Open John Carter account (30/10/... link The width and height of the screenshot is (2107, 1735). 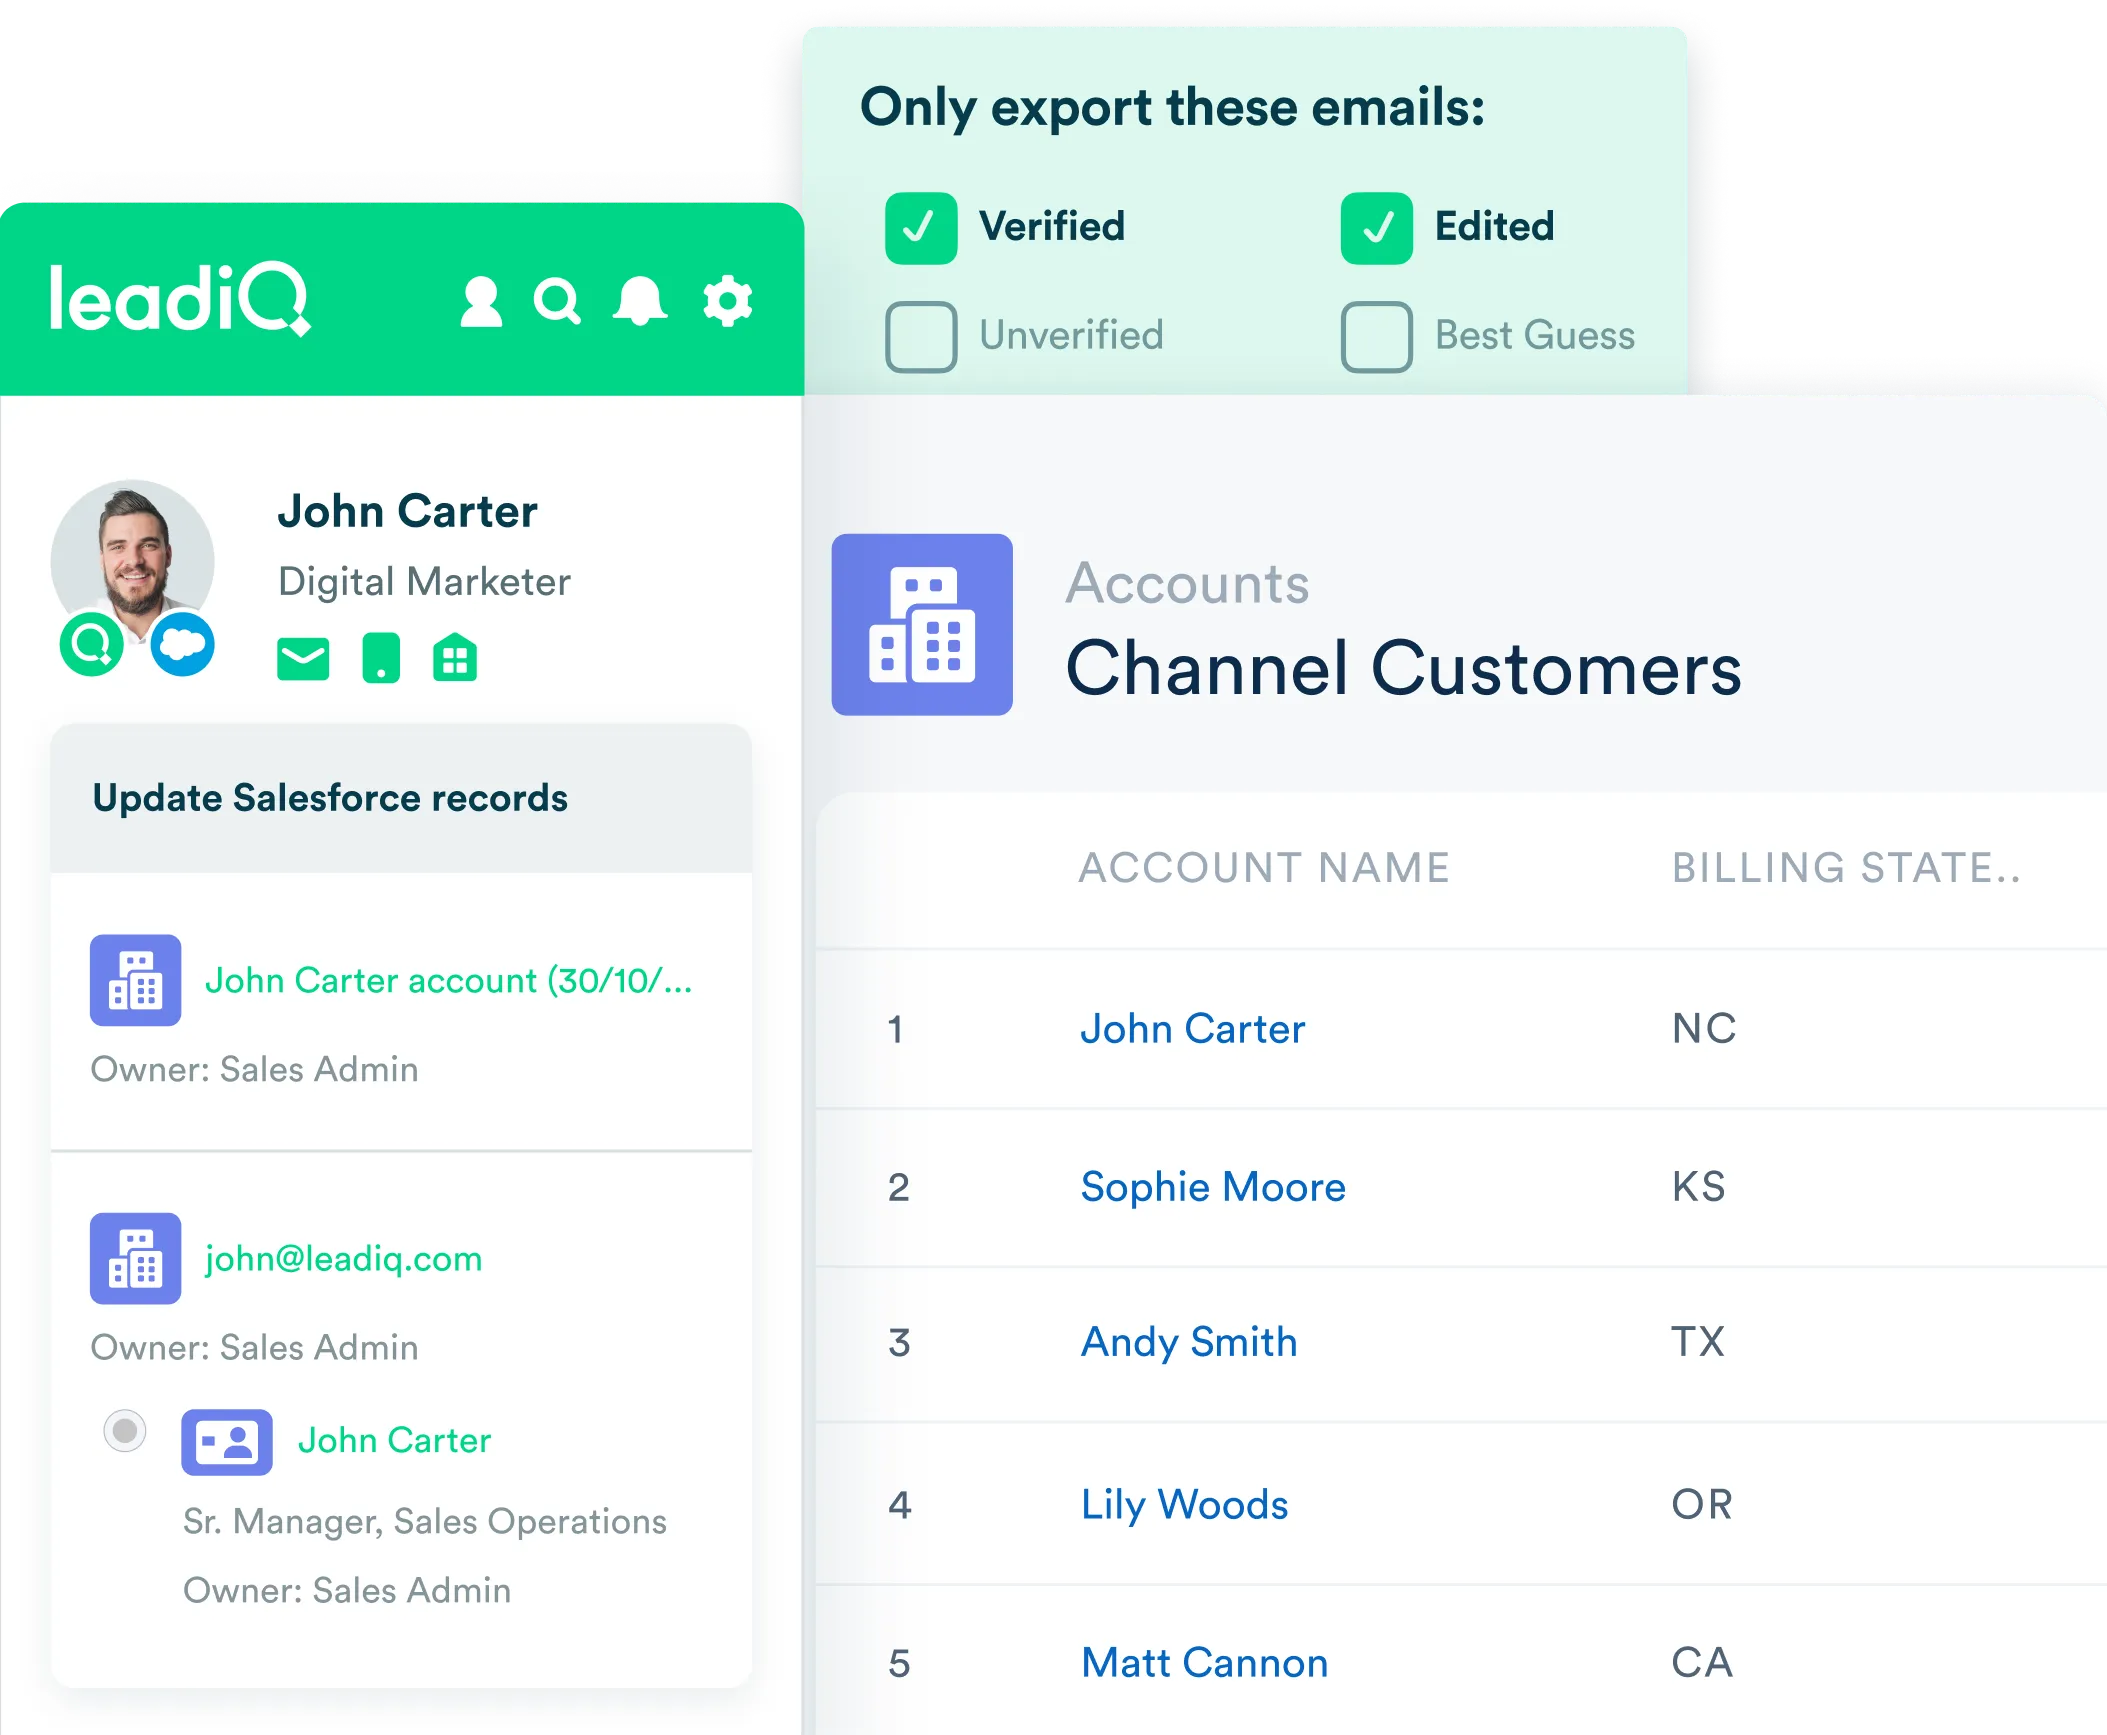448,981
